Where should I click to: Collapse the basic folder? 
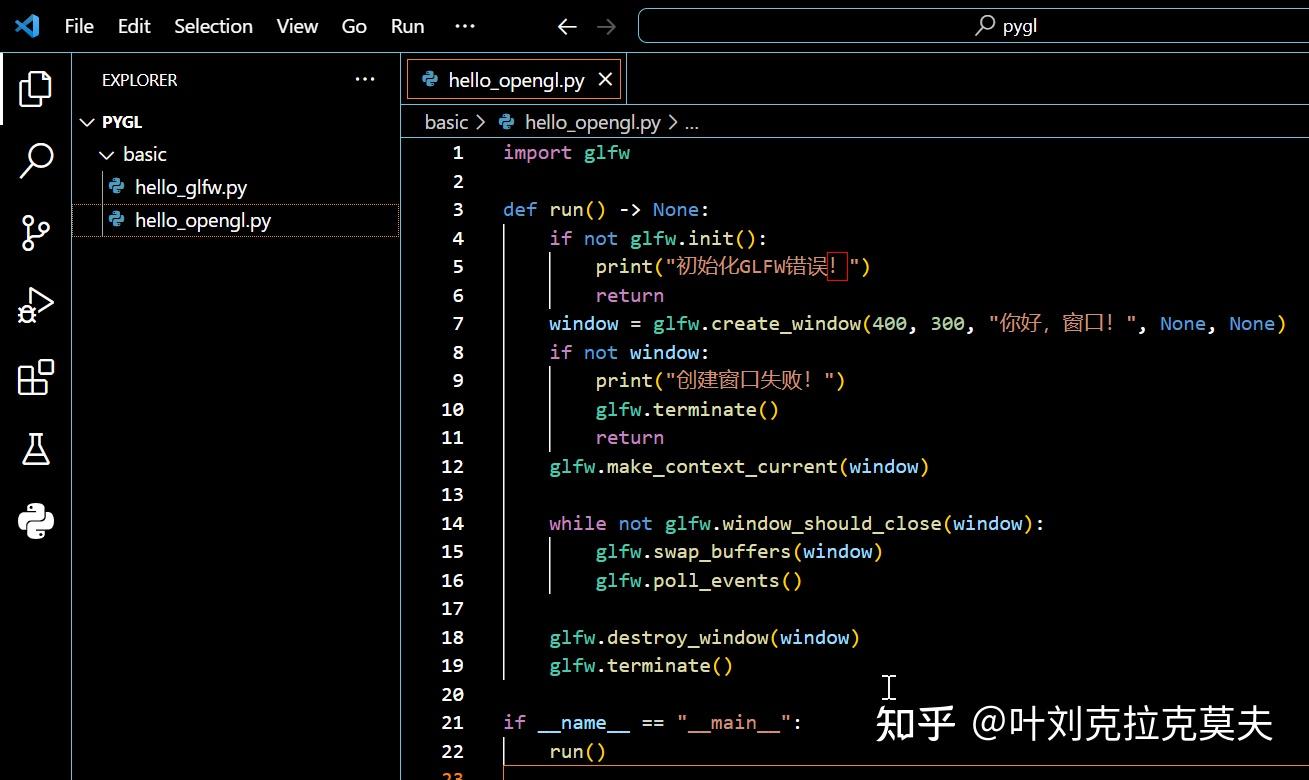click(107, 154)
